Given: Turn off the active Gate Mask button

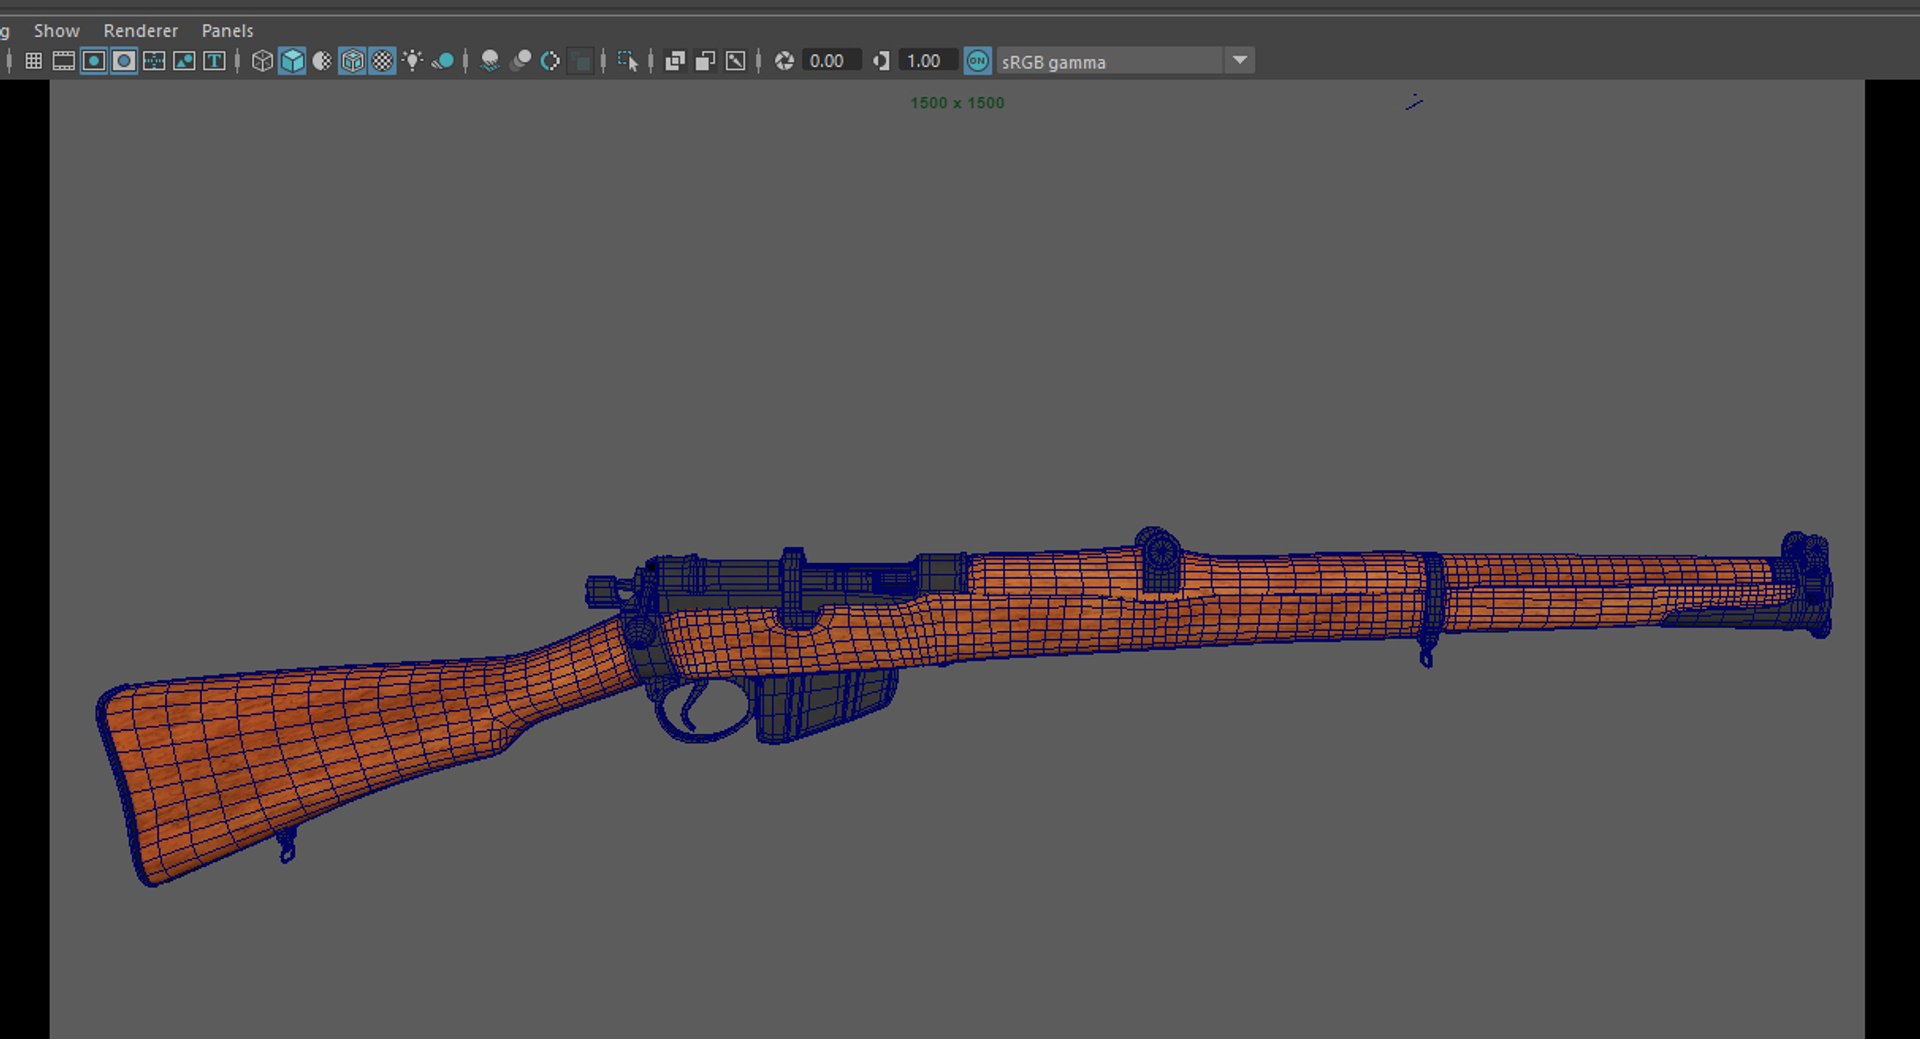Looking at the screenshot, I should [x=124, y=61].
